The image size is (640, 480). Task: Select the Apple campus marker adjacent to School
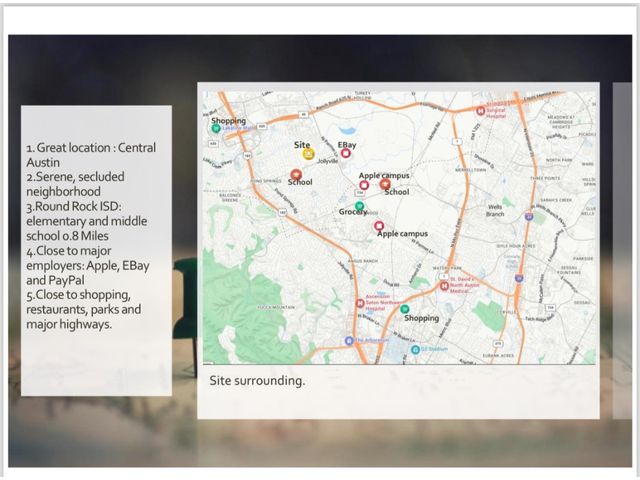[364, 185]
